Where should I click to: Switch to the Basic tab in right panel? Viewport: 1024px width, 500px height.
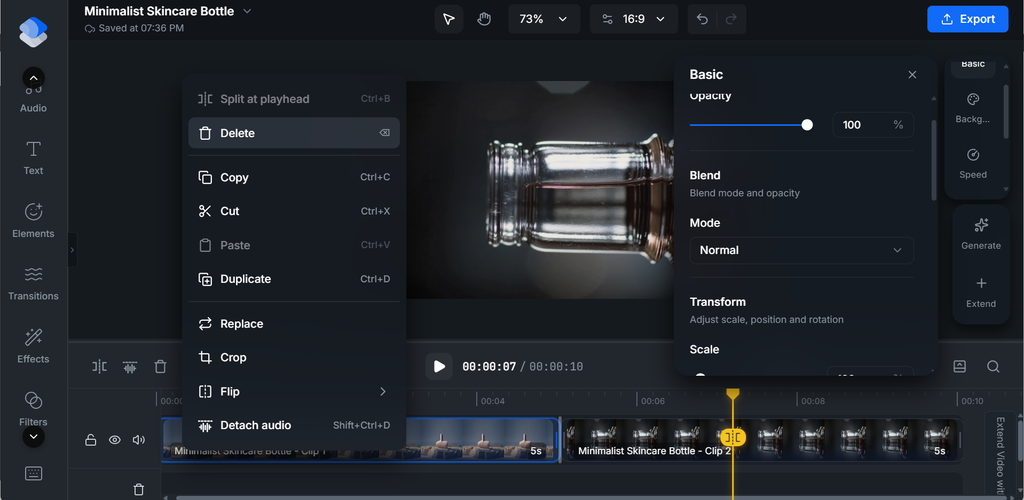click(x=972, y=66)
